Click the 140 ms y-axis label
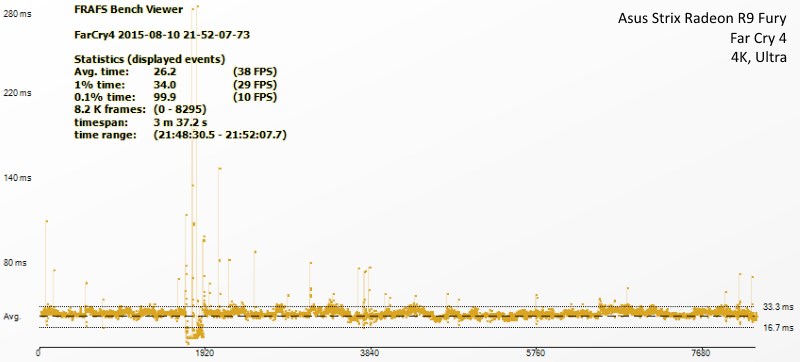This screenshot has height=362, width=800. [x=18, y=178]
